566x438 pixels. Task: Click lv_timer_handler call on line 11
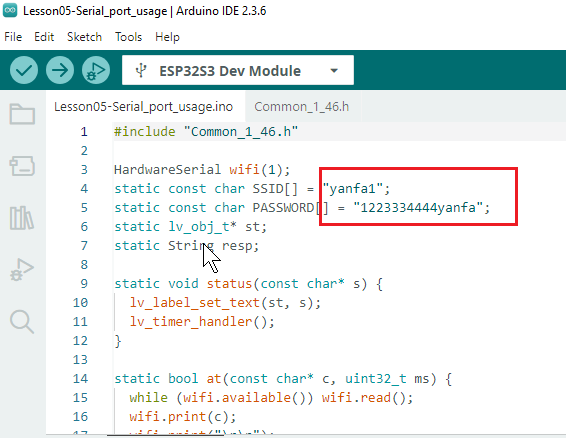point(191,322)
